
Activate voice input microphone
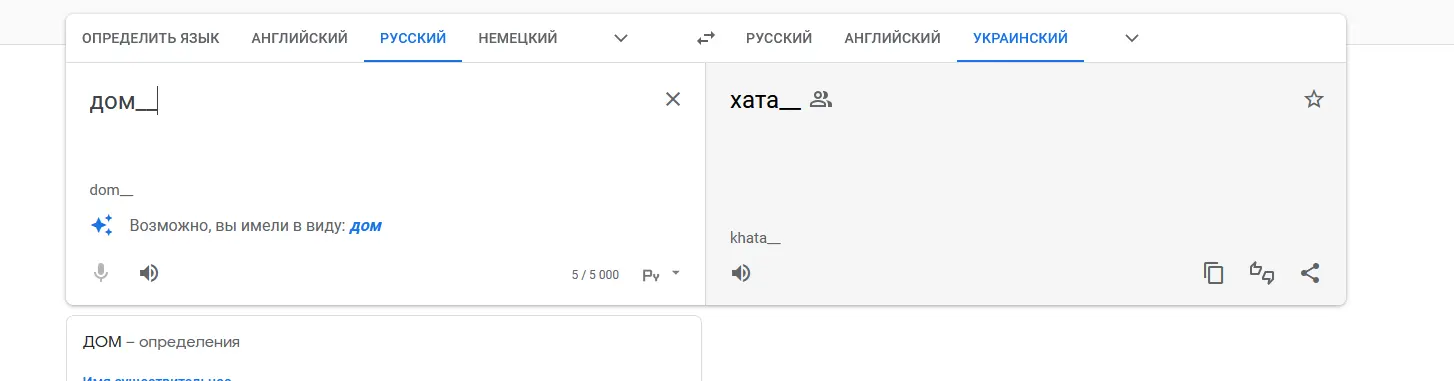tap(101, 273)
